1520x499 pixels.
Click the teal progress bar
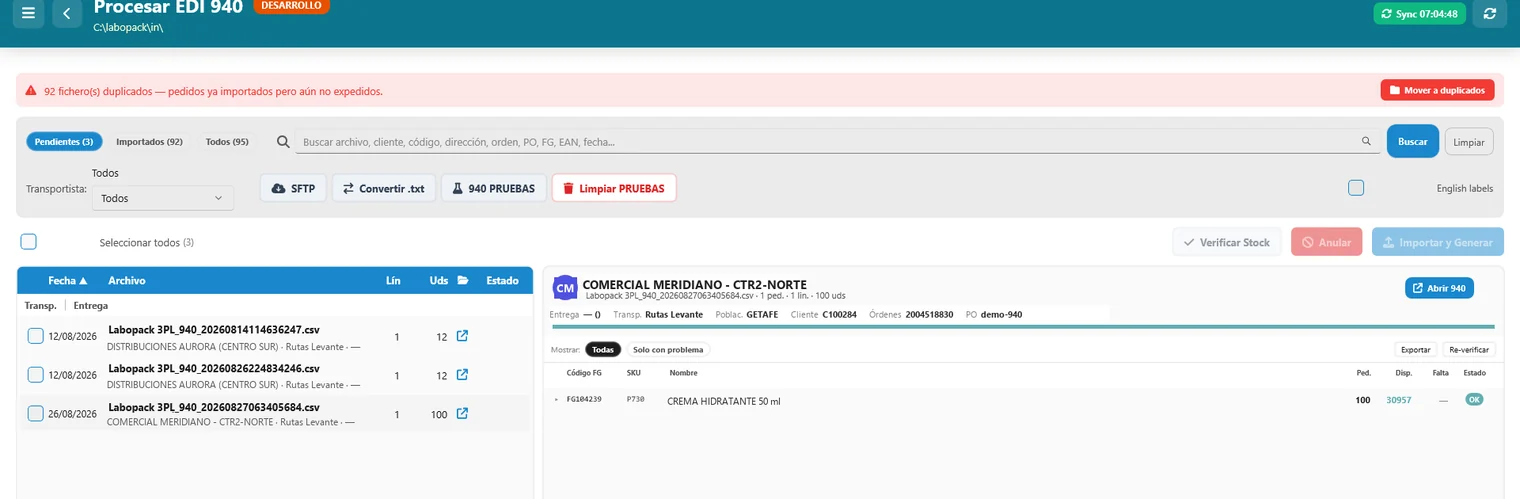tap(1022, 327)
